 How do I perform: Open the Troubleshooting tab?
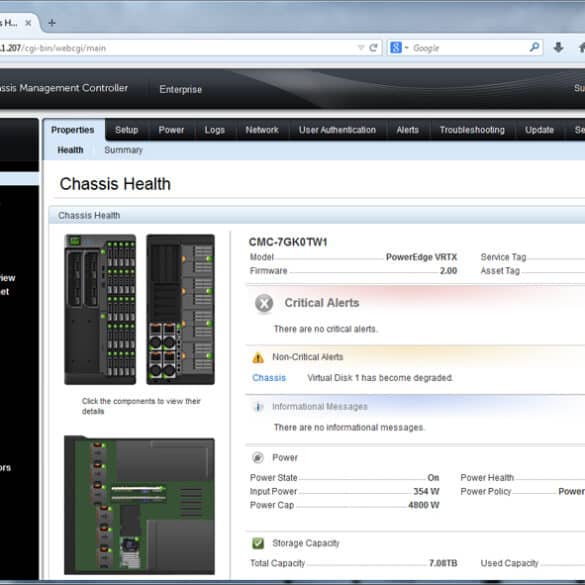tap(472, 130)
